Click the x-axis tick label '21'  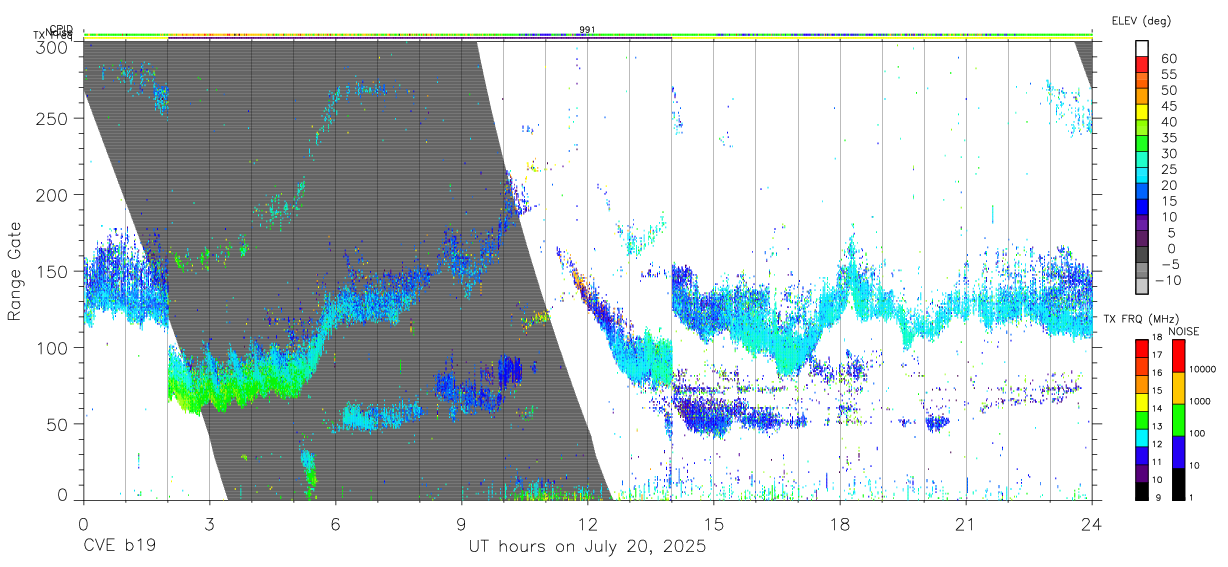click(966, 525)
